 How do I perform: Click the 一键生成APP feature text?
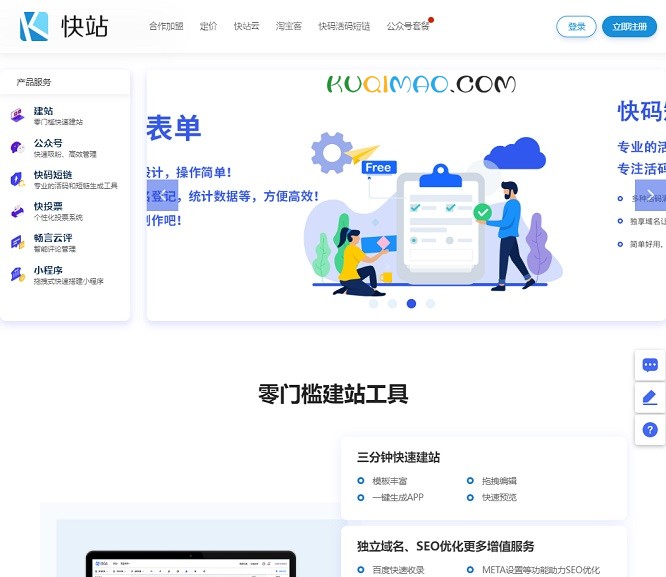[398, 497]
